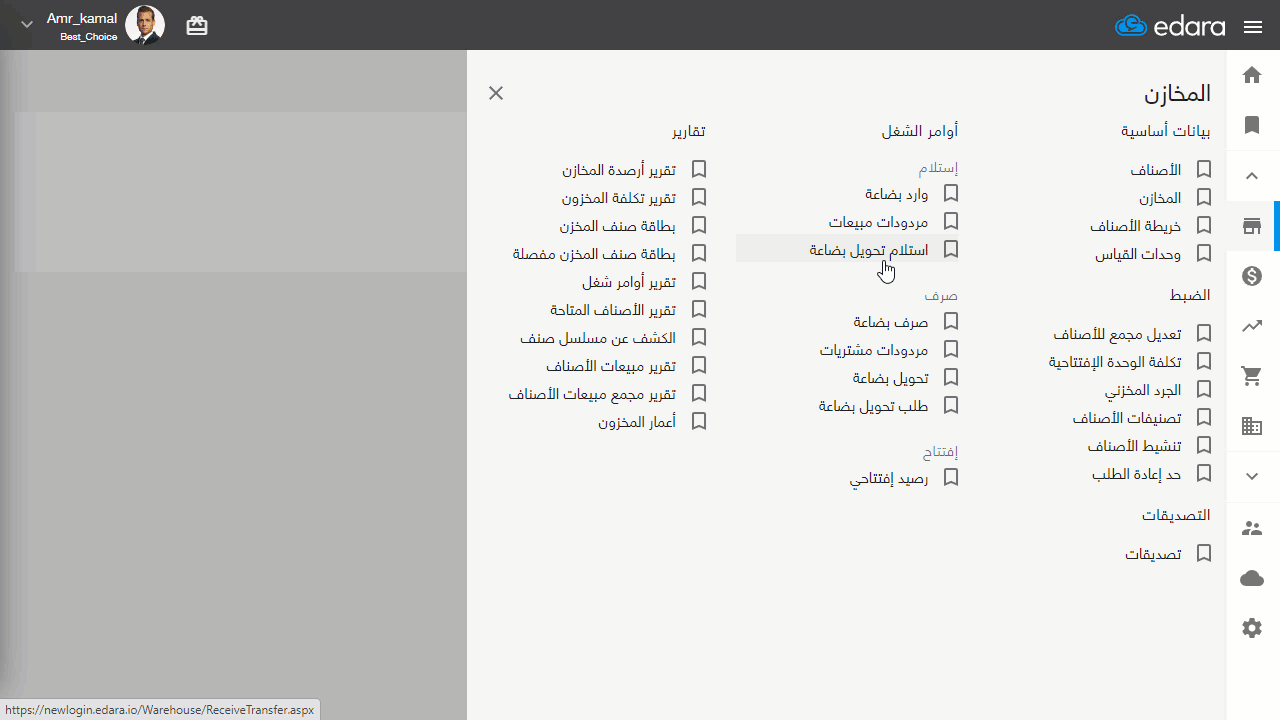
Task: Open cloud sidebar icon
Action: (1252, 578)
